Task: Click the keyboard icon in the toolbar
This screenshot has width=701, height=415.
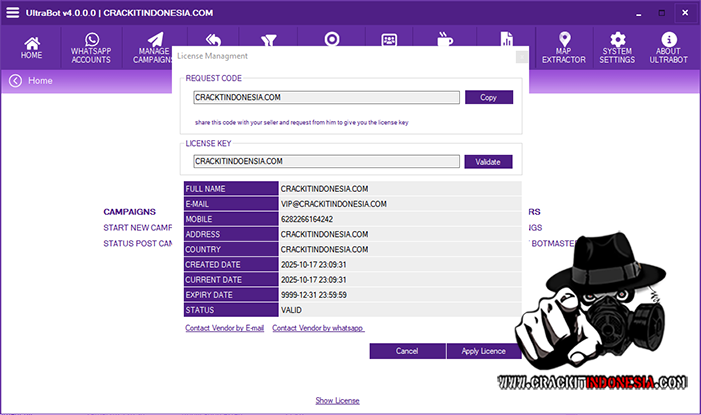Action: point(389,40)
